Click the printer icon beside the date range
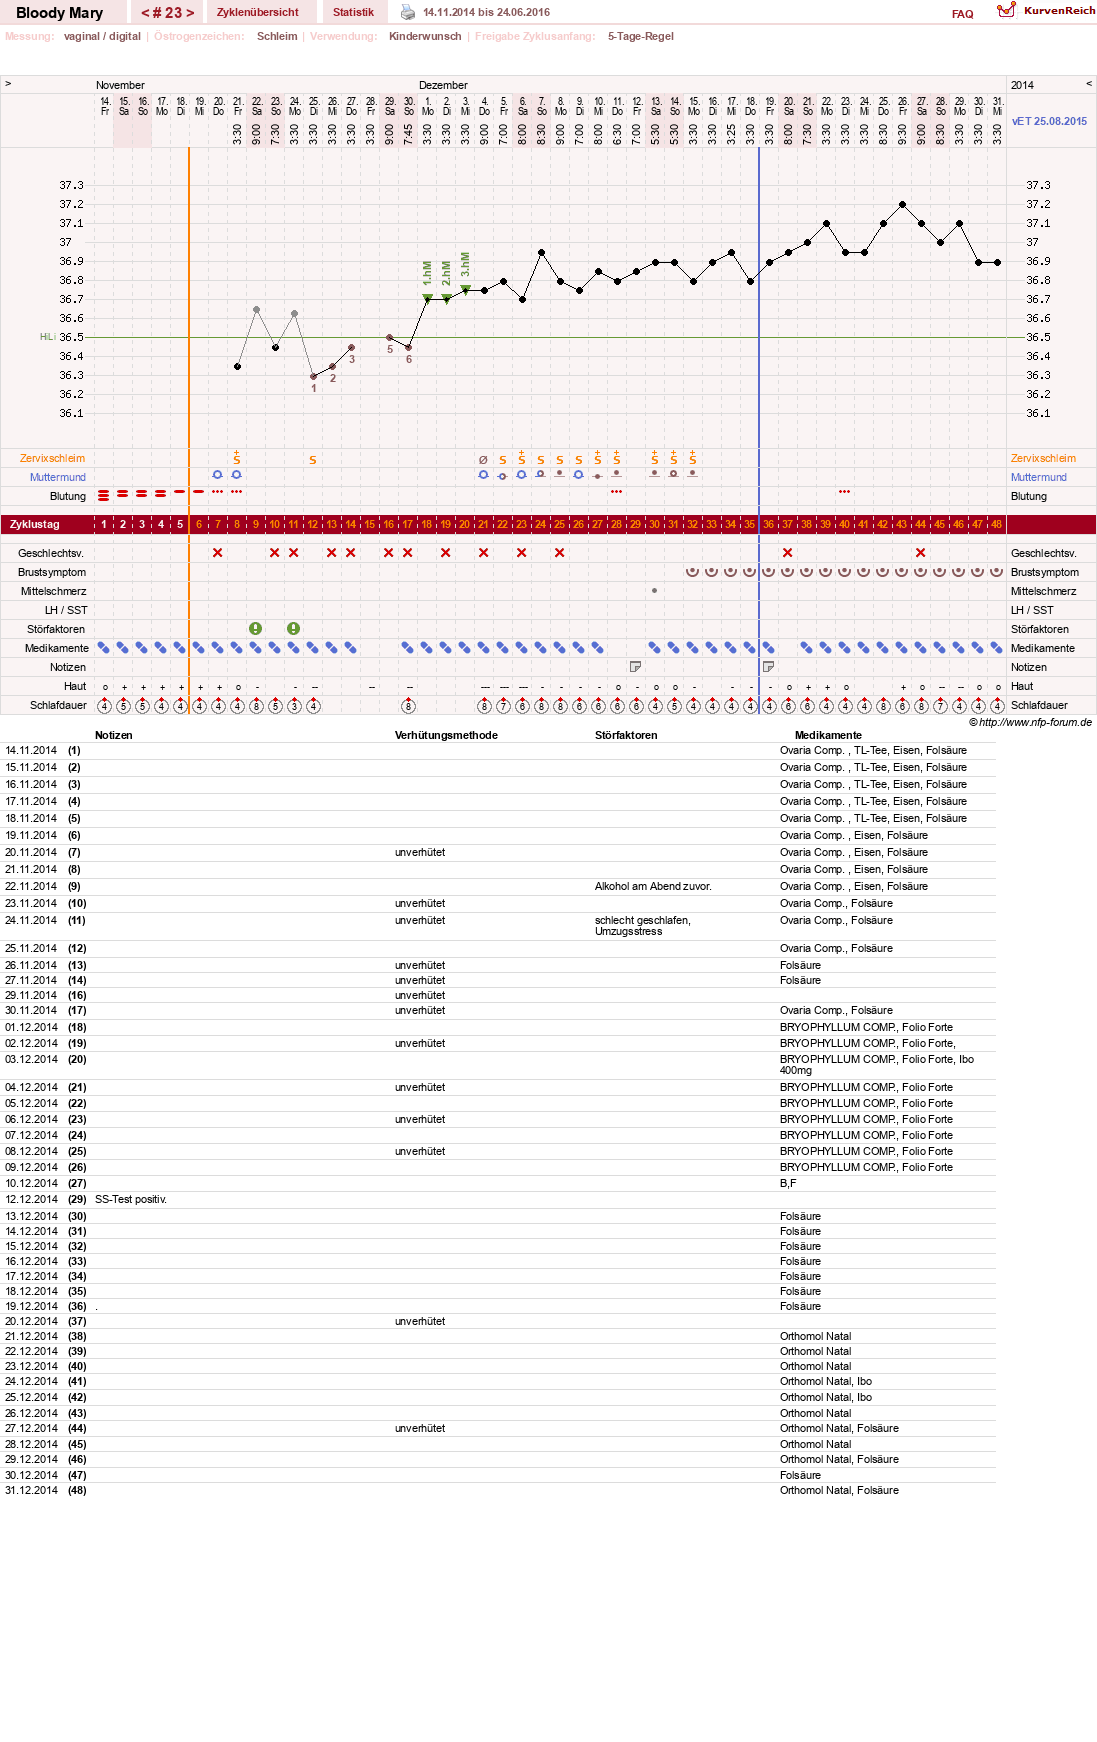Viewport: 1097px width, 1742px height. tap(408, 12)
